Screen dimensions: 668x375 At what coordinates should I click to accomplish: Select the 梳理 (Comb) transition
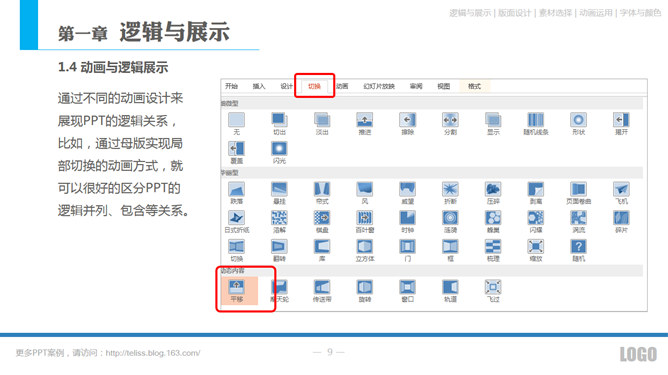(x=493, y=251)
